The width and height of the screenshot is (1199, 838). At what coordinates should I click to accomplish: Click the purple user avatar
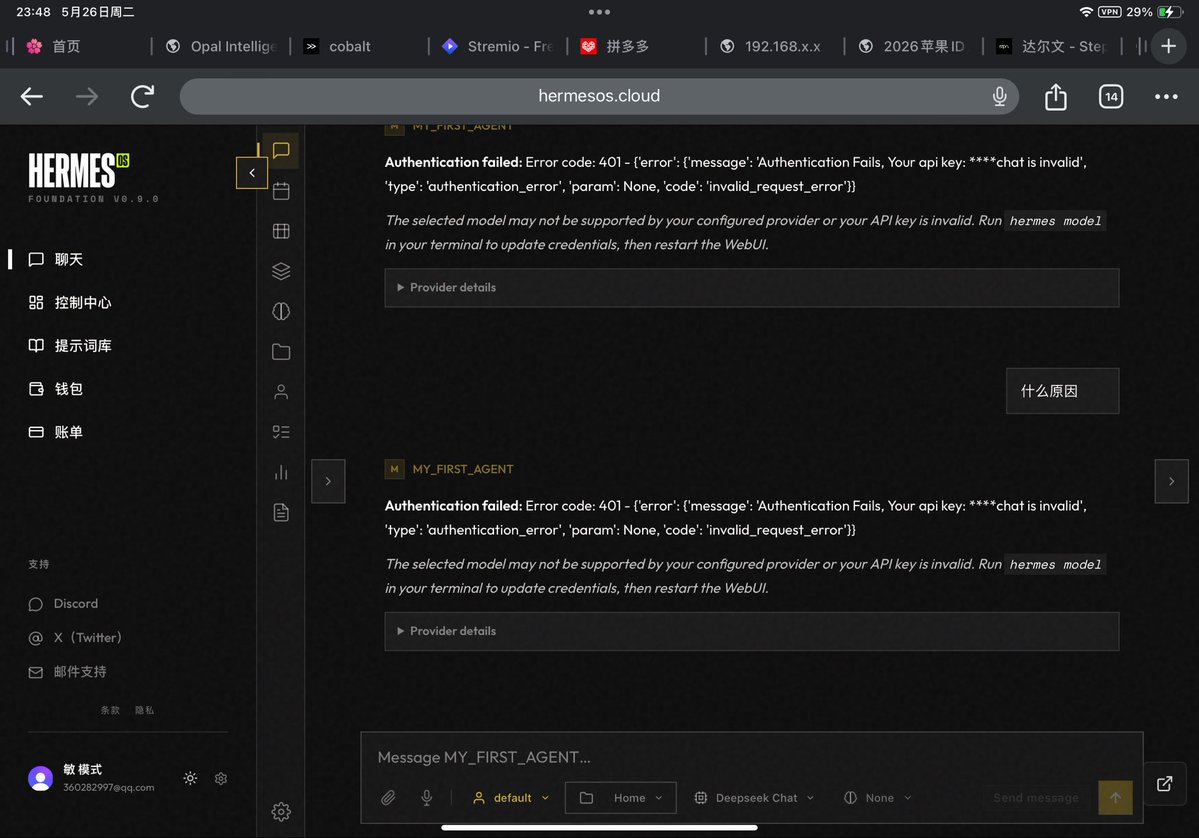pyautogui.click(x=41, y=778)
